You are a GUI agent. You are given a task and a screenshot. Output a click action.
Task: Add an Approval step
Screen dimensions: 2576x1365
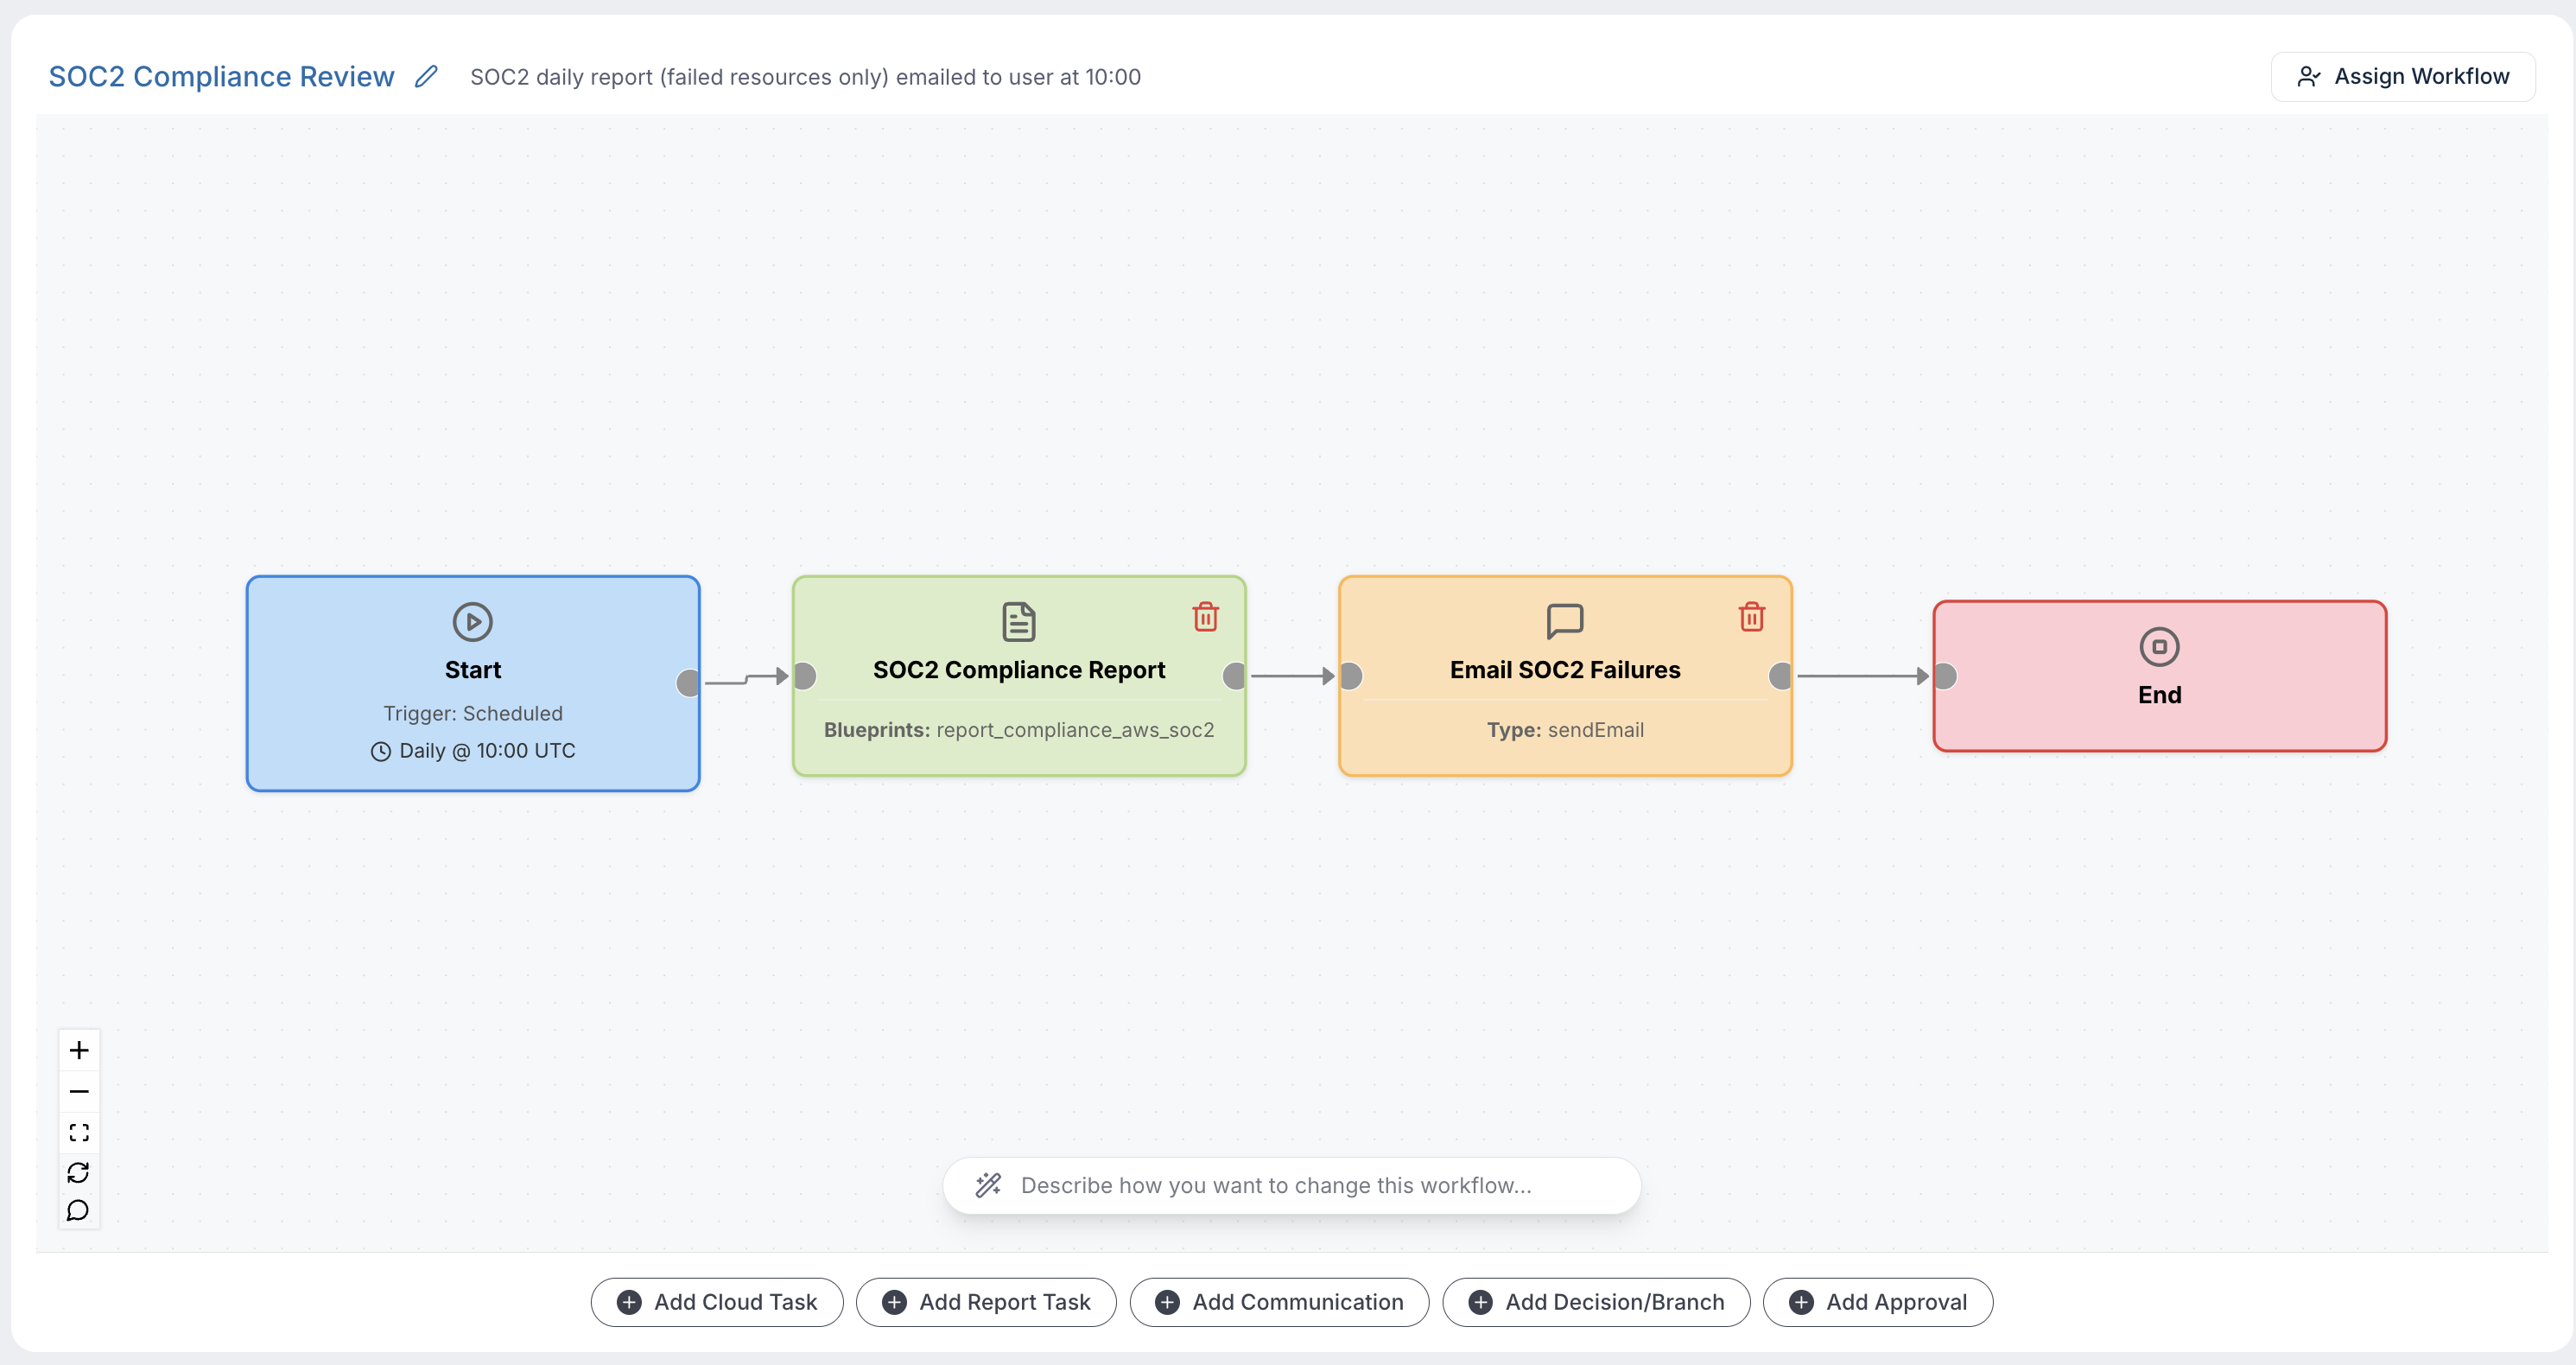tap(1878, 1302)
